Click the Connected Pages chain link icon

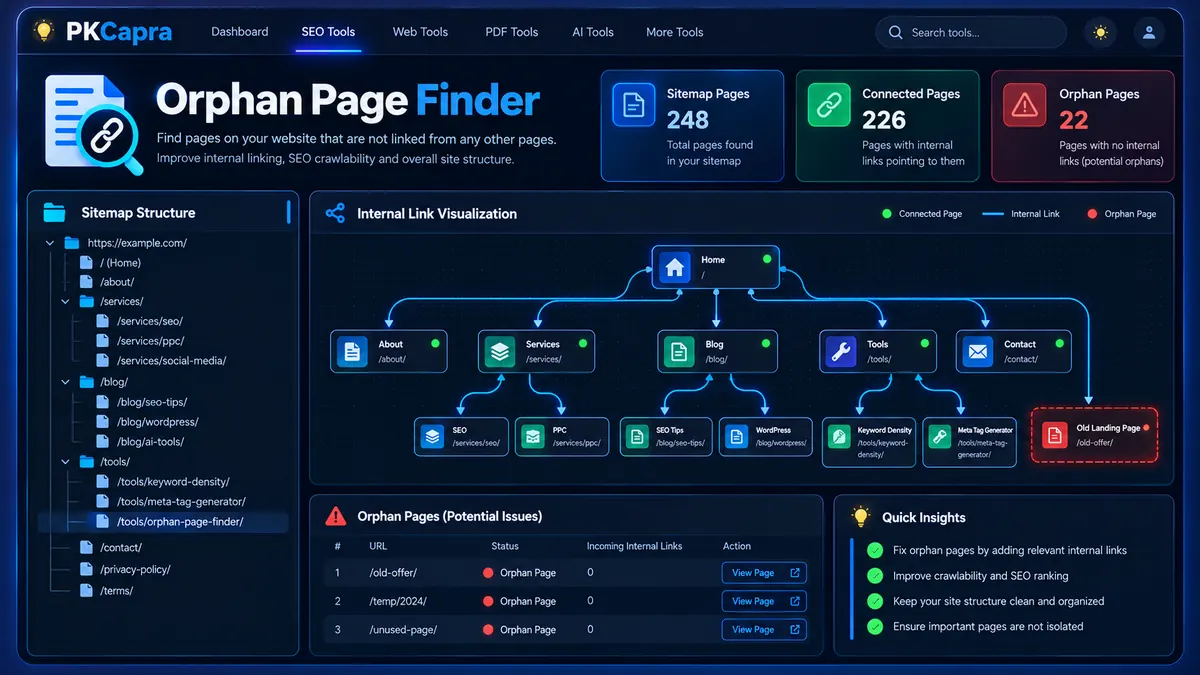tap(829, 105)
